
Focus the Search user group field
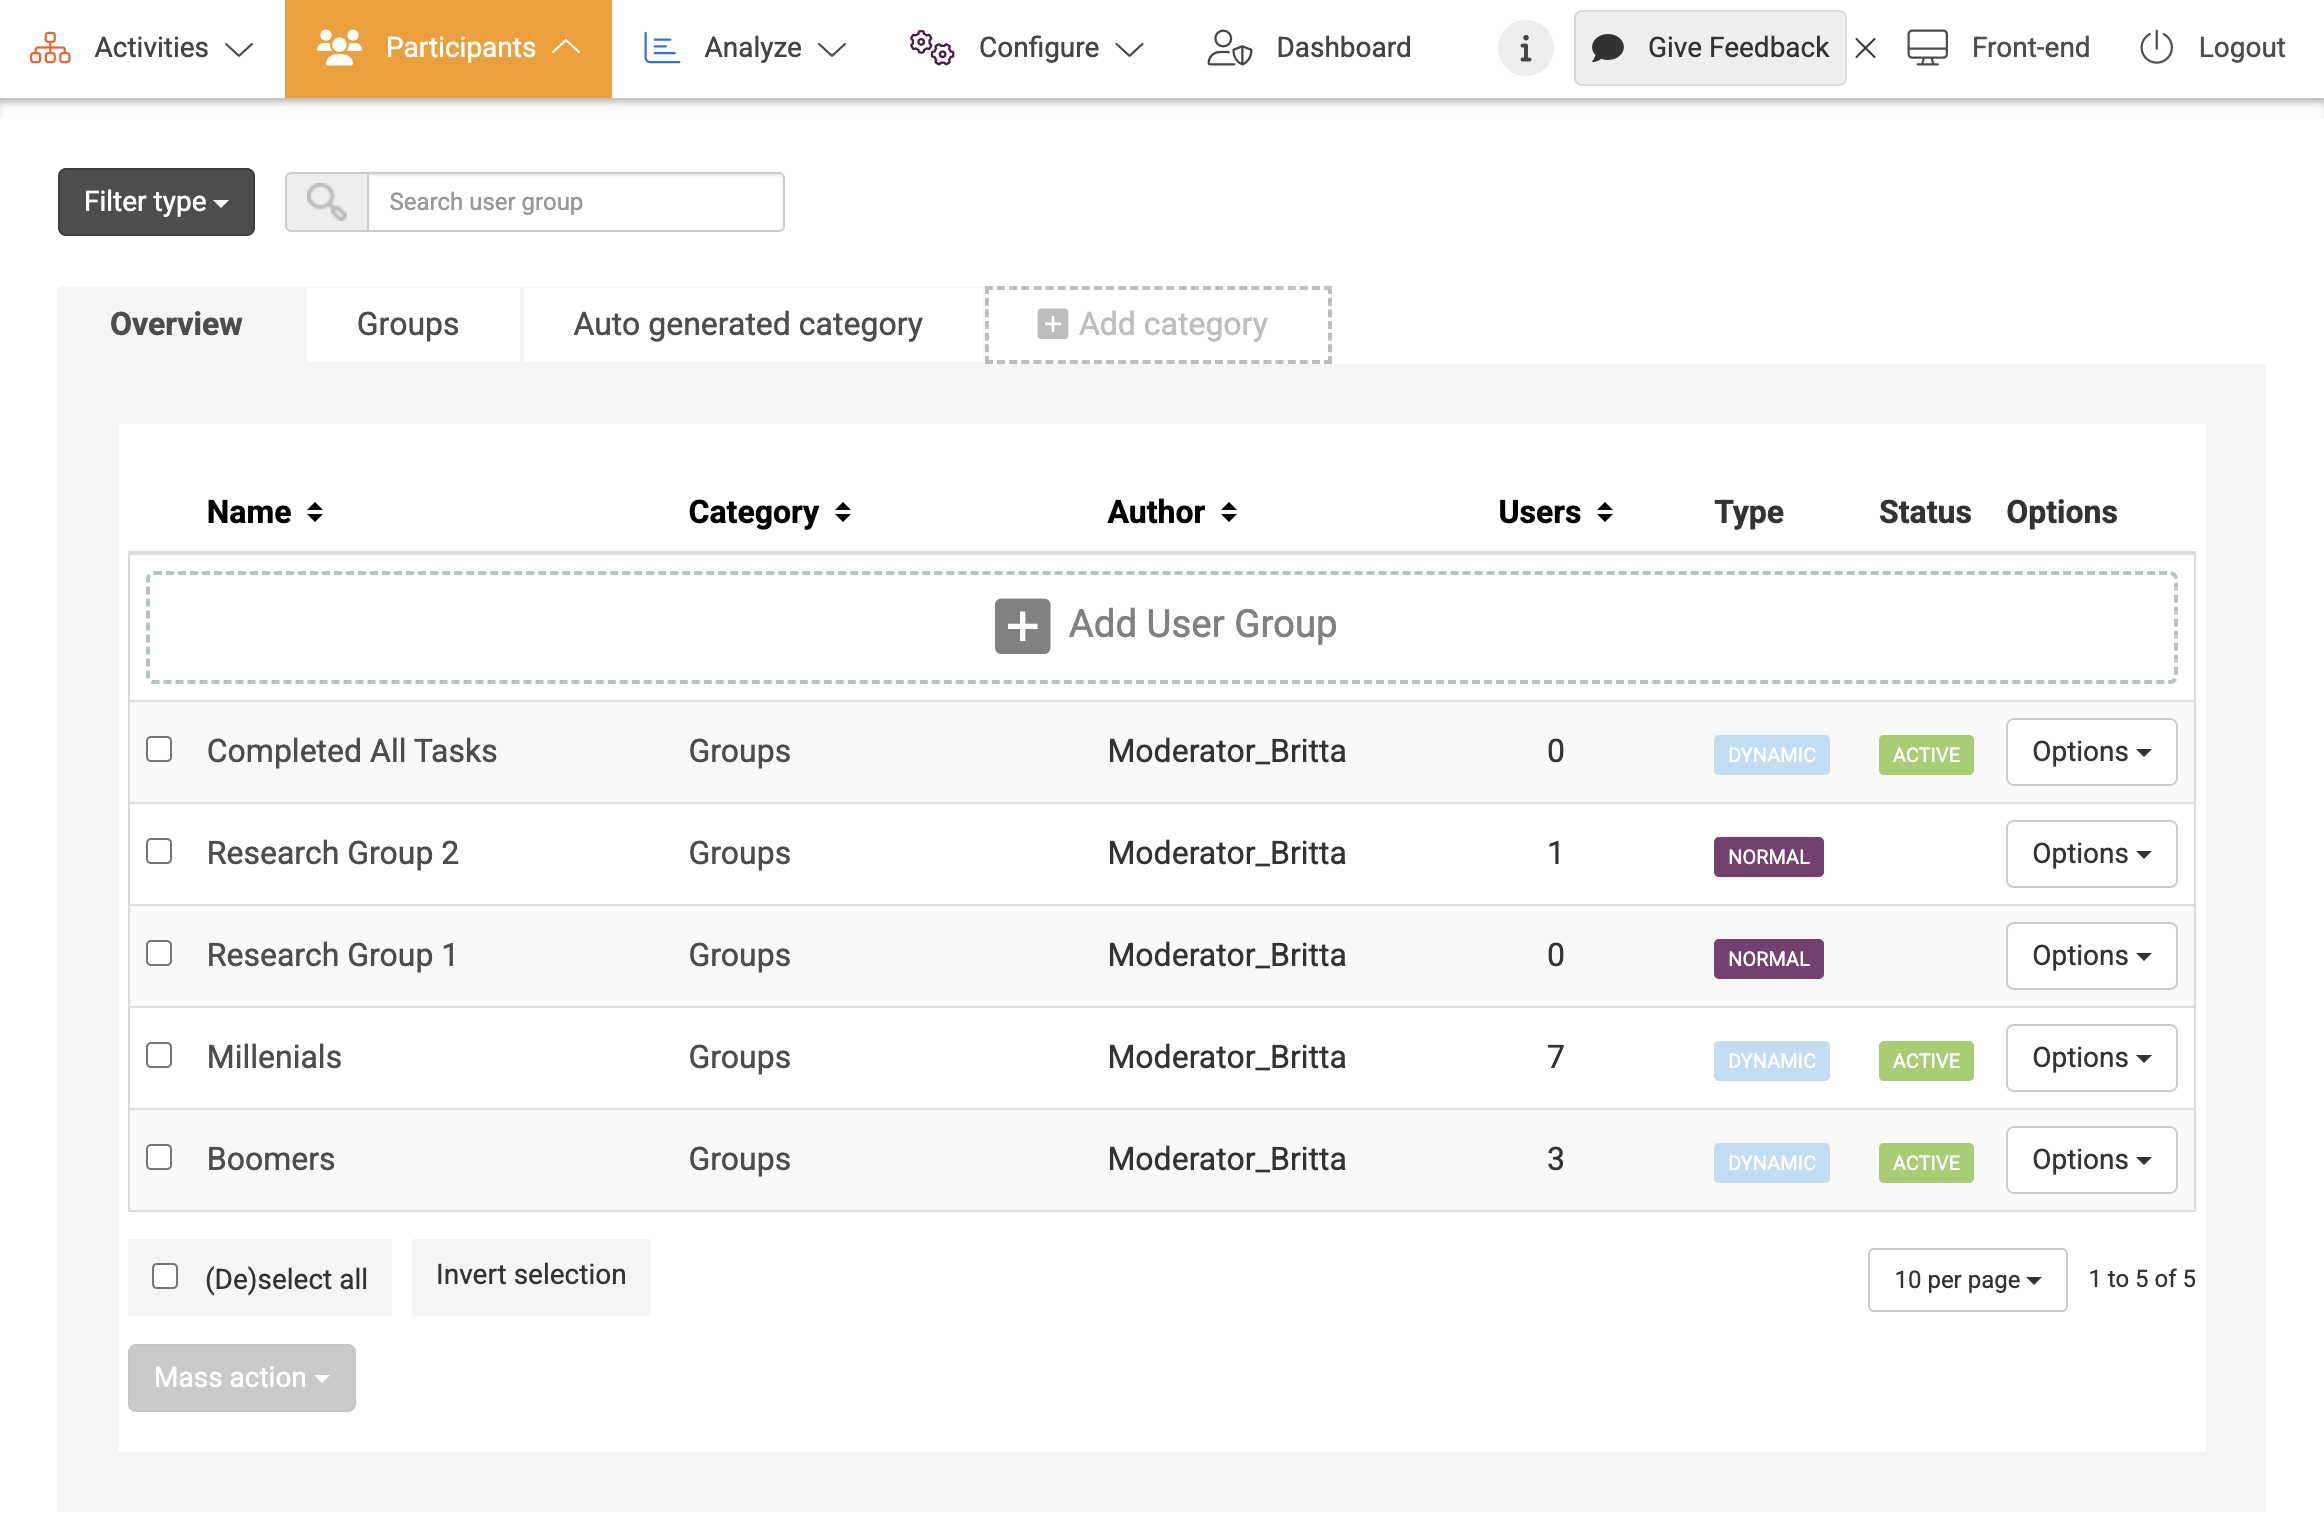[576, 202]
